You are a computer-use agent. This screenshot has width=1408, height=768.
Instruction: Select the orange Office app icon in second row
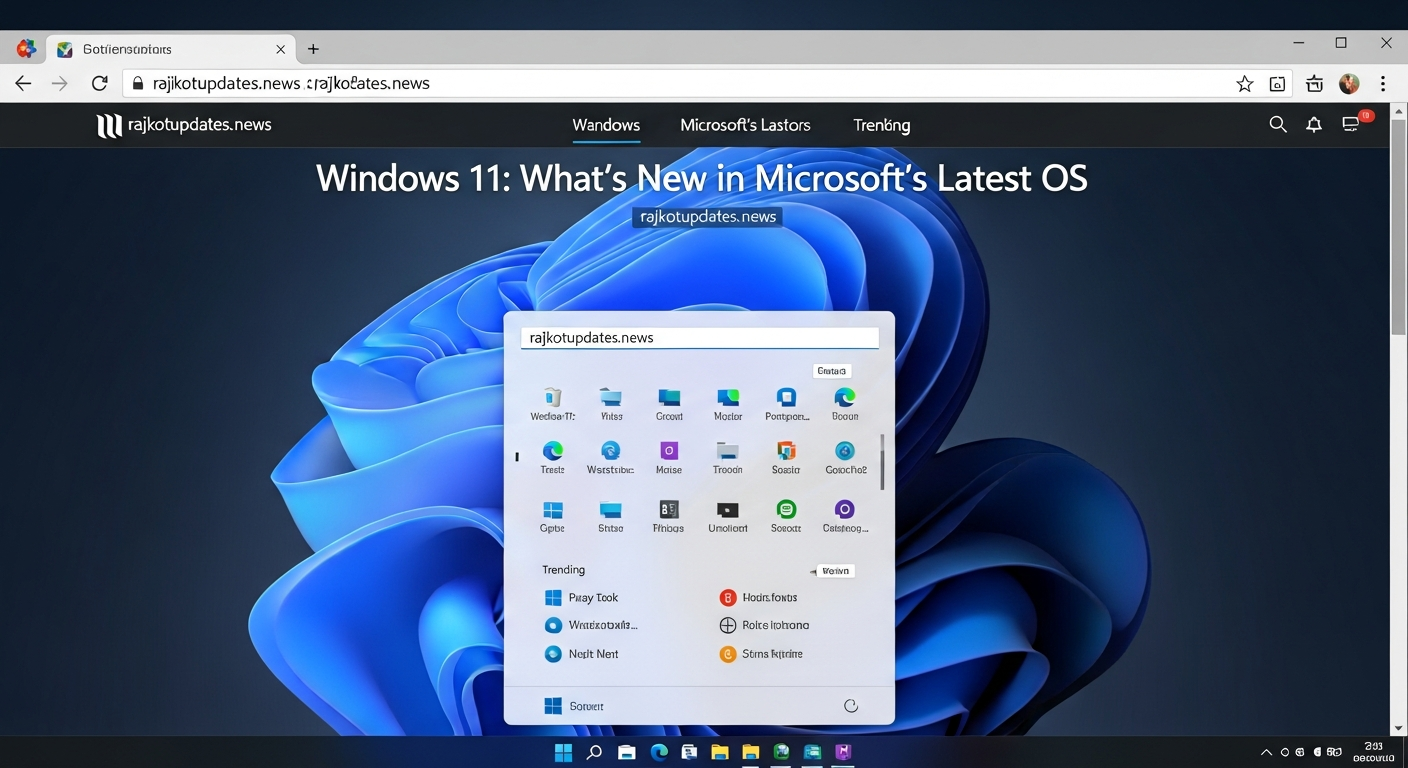click(785, 452)
